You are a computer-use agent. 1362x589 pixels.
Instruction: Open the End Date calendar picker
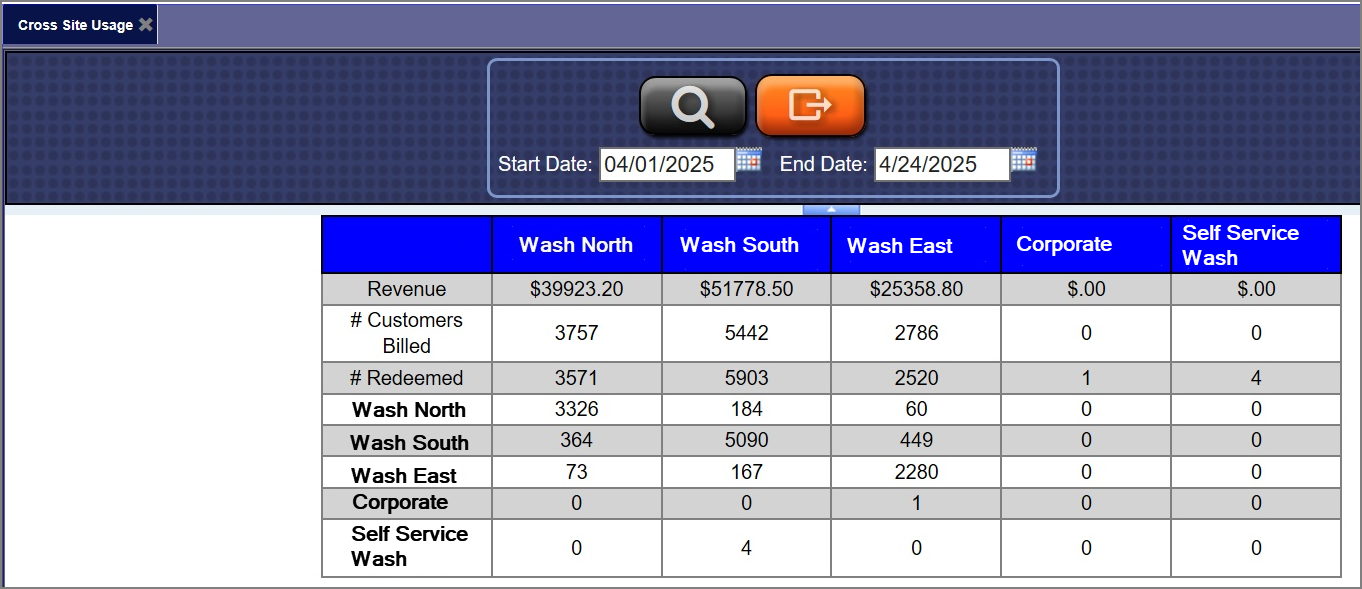click(1023, 160)
